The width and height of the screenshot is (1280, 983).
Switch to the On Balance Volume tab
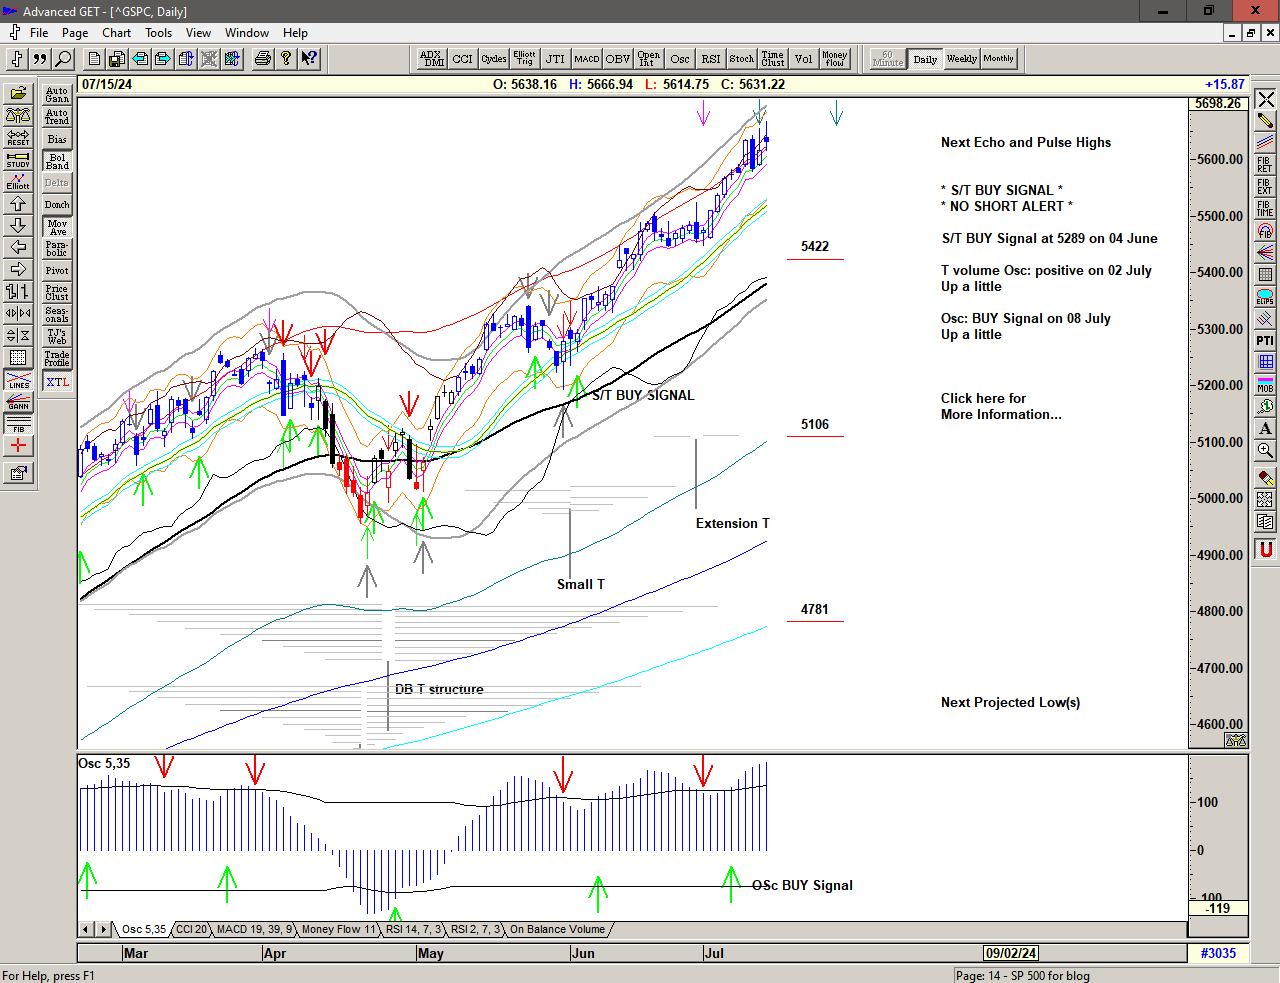[557, 929]
